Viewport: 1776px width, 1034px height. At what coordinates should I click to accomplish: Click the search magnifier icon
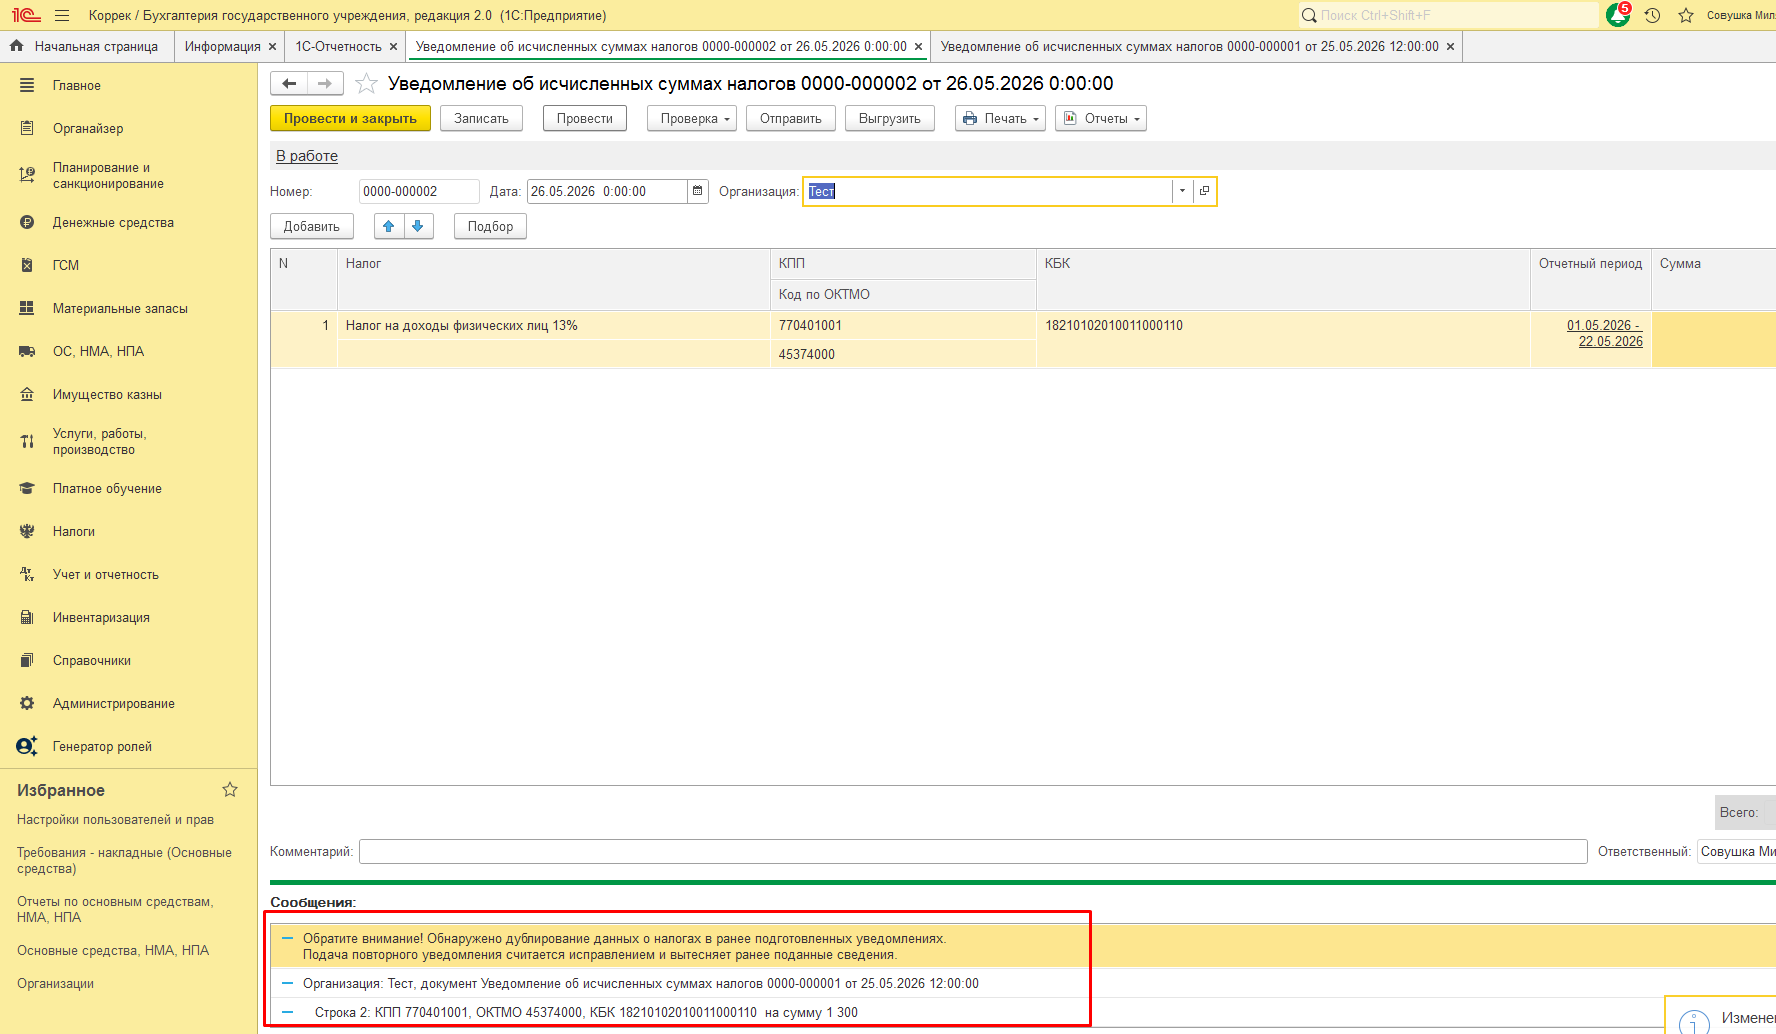1309,15
